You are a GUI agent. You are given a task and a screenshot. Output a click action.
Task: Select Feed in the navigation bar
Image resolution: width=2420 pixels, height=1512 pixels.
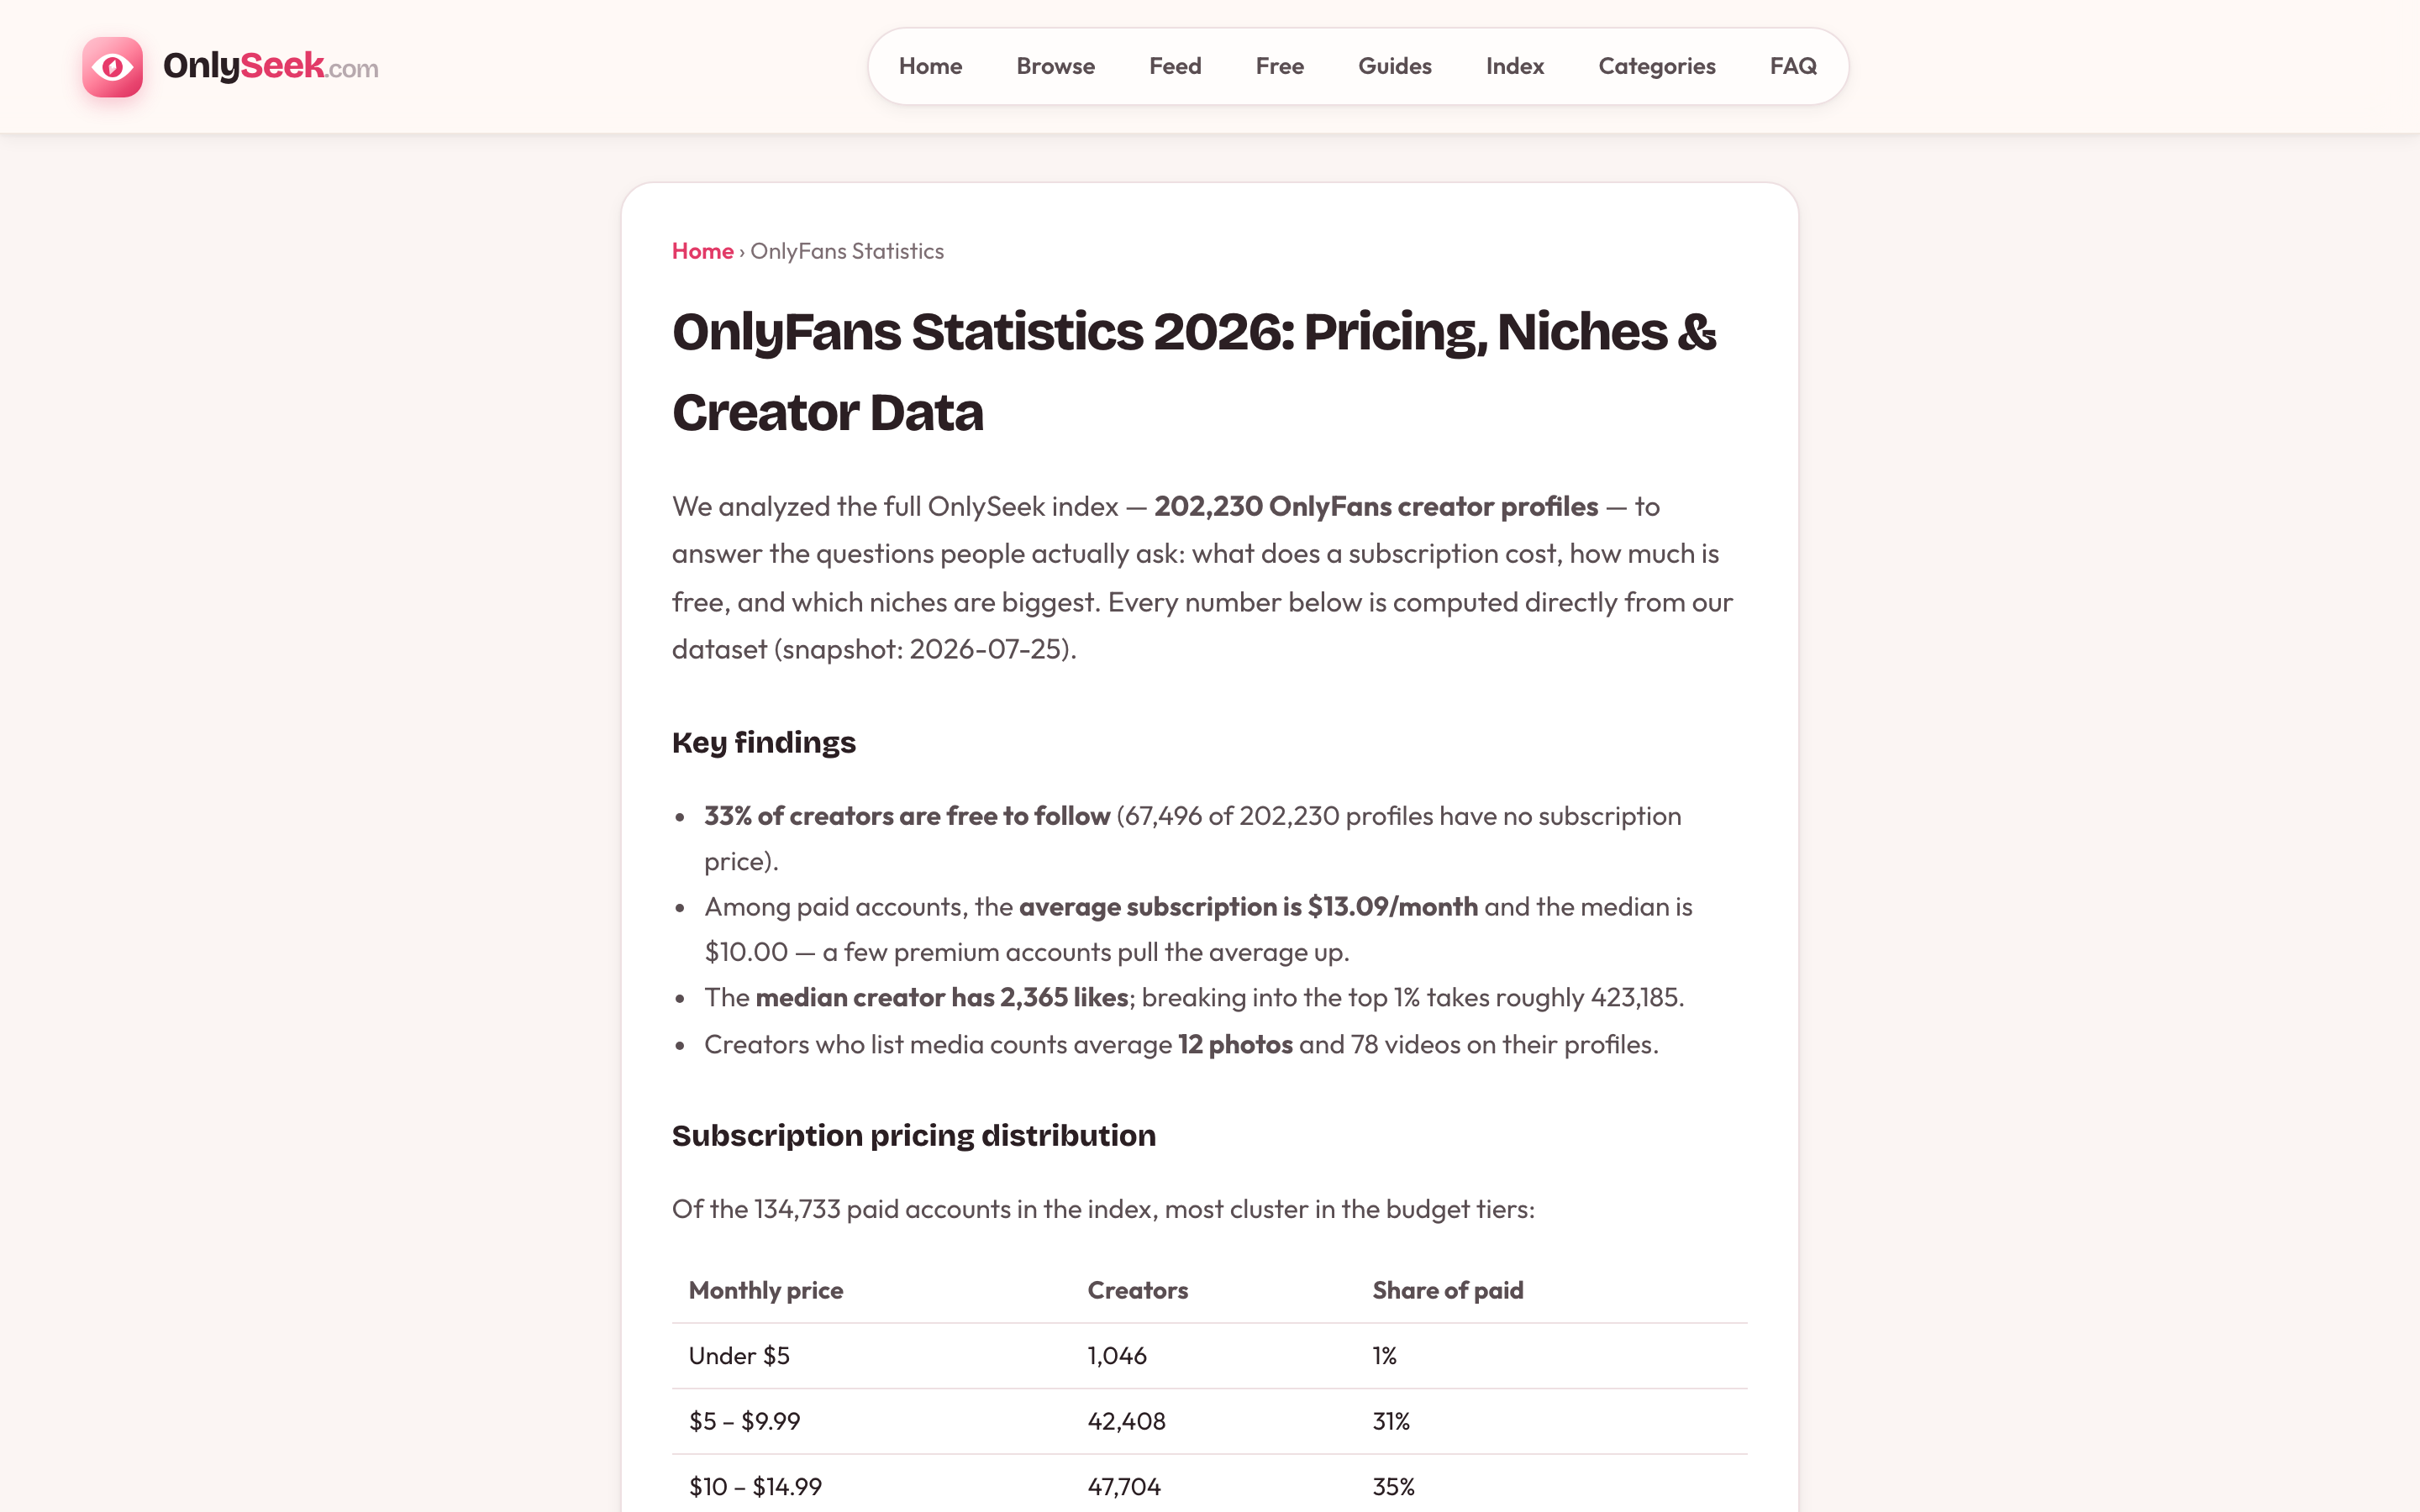[1175, 66]
